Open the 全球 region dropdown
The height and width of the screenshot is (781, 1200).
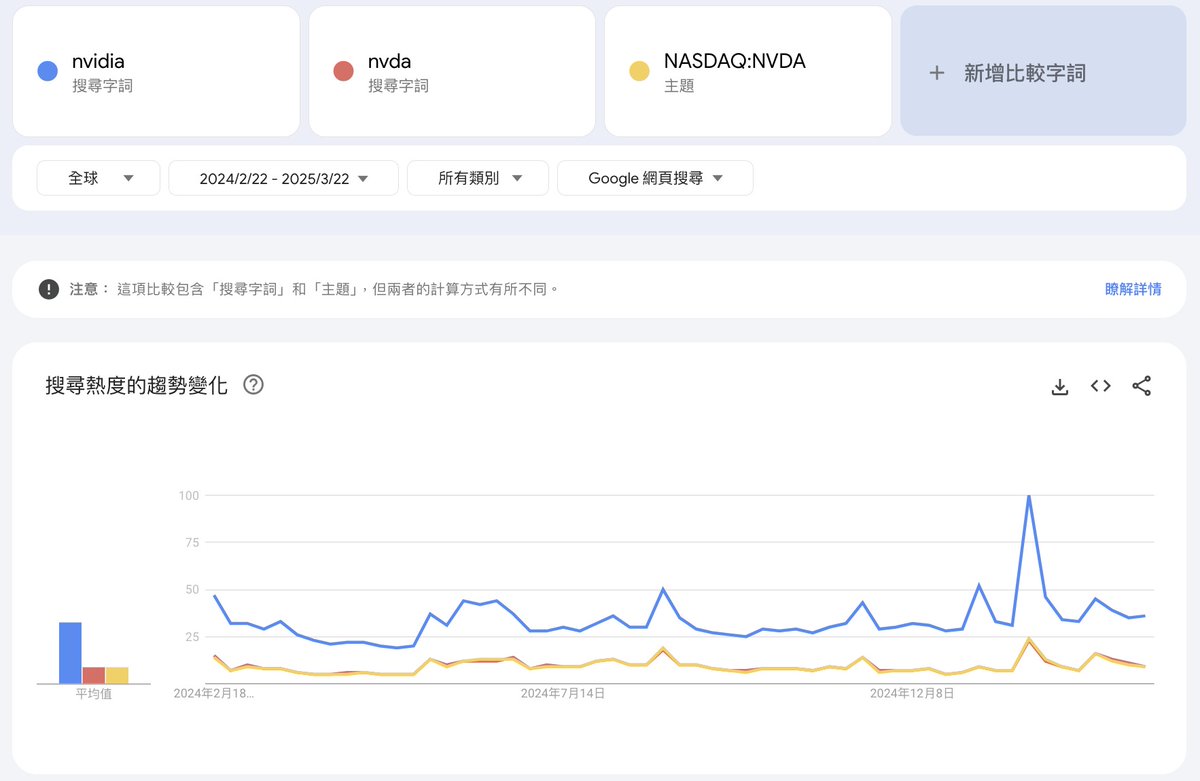click(x=98, y=178)
